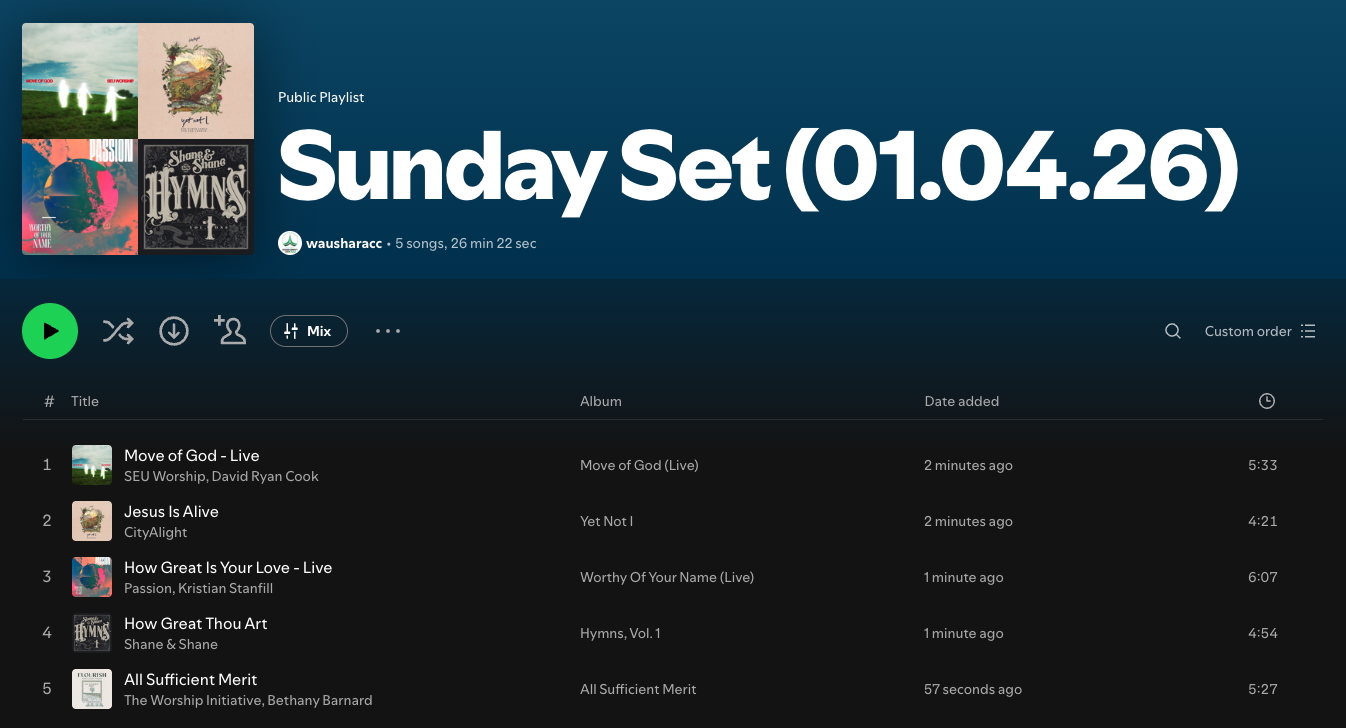Sort by the Date added column header
This screenshot has height=728, width=1346.
961,401
